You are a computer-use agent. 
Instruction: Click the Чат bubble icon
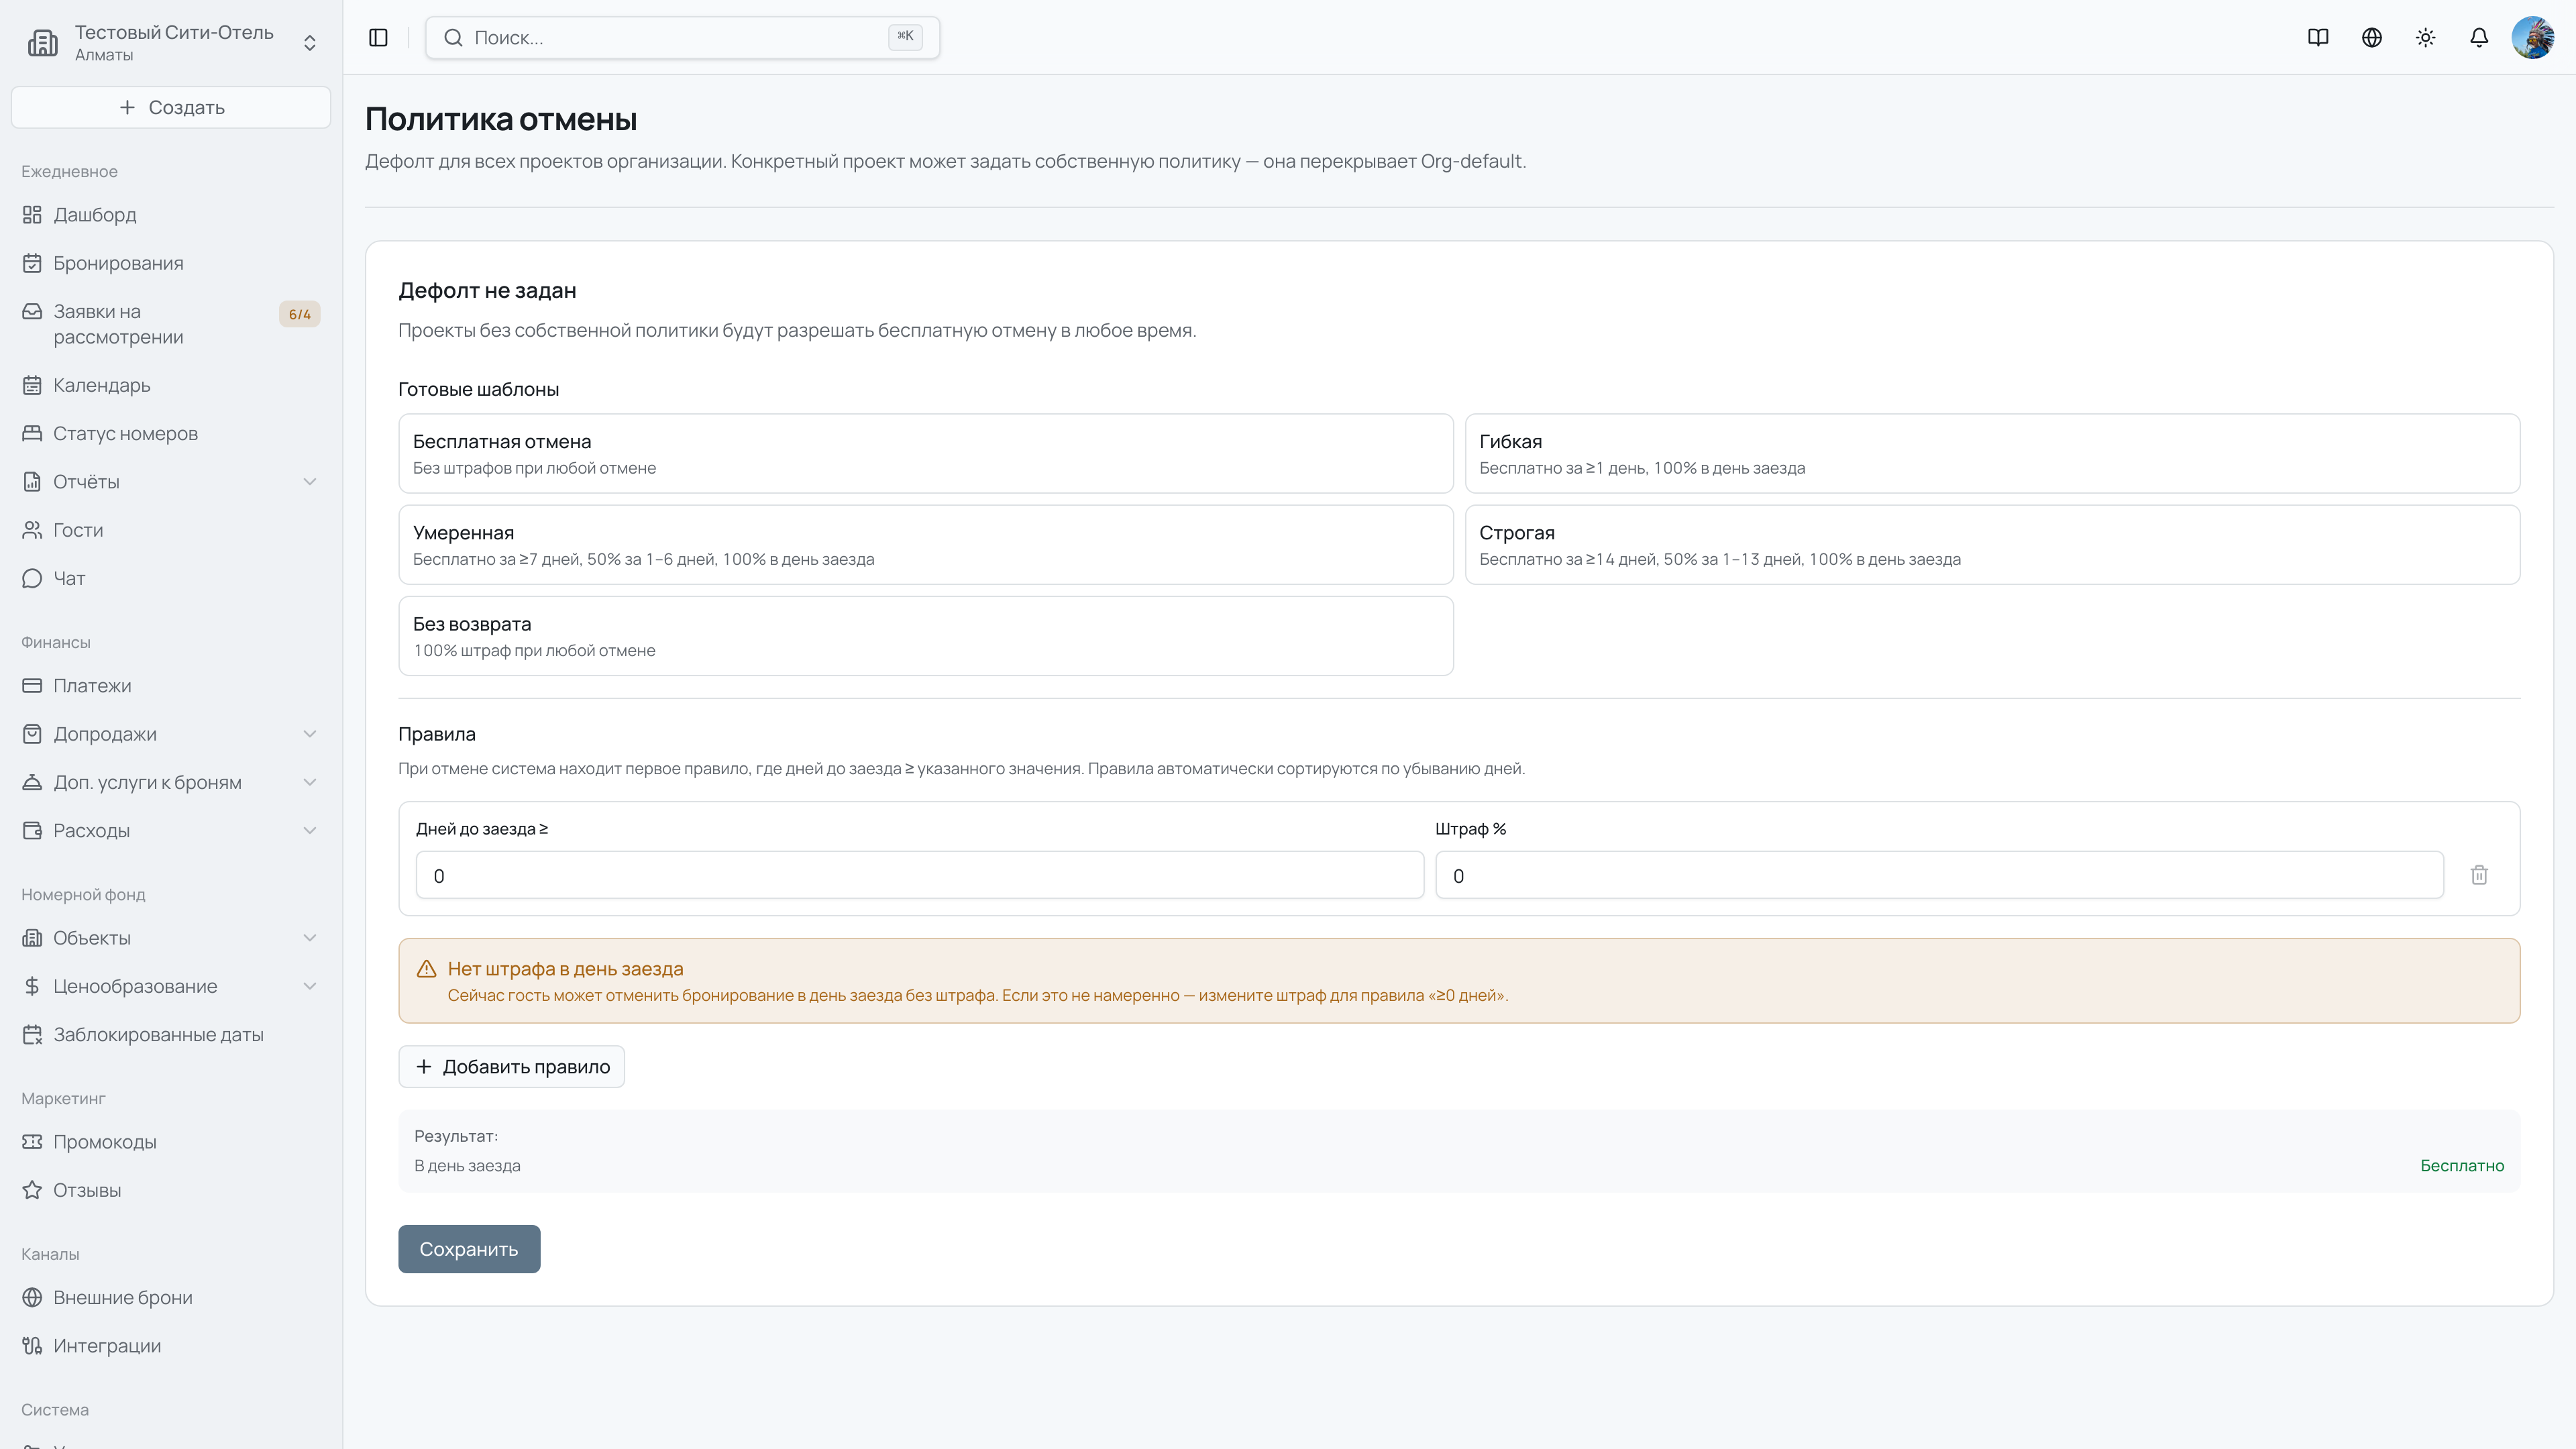[32, 578]
